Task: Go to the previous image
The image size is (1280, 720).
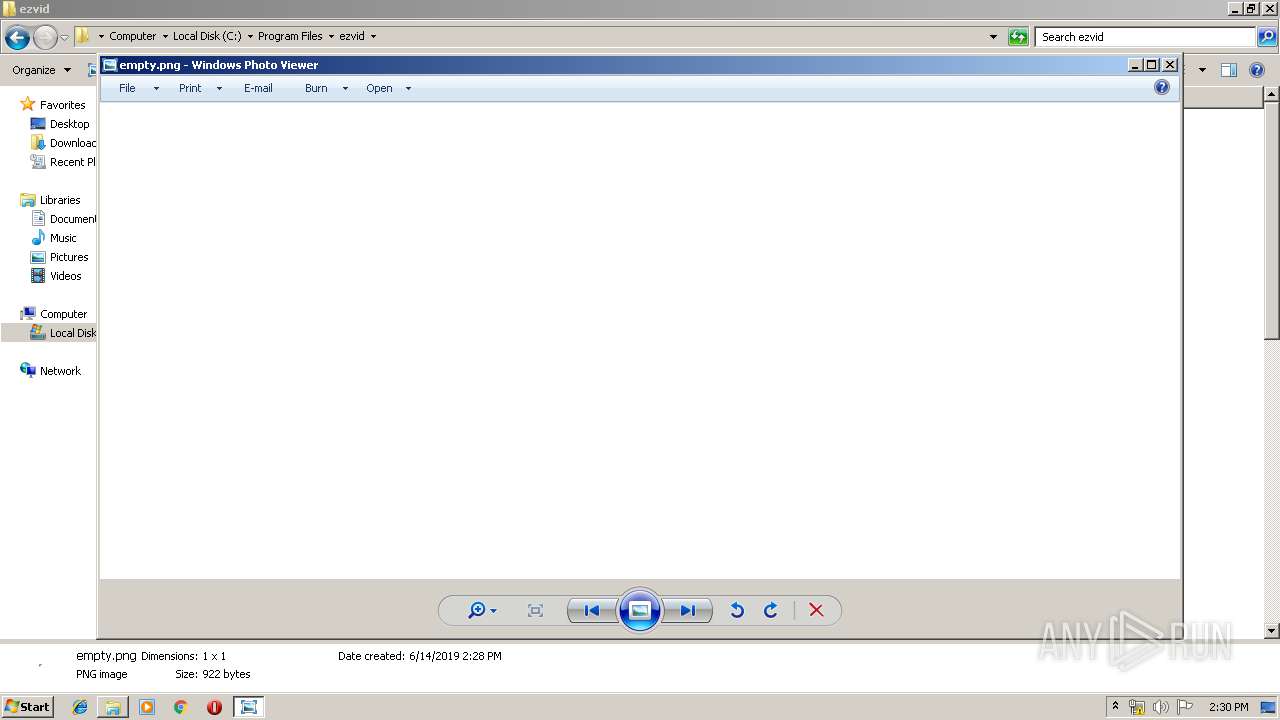Action: click(592, 611)
